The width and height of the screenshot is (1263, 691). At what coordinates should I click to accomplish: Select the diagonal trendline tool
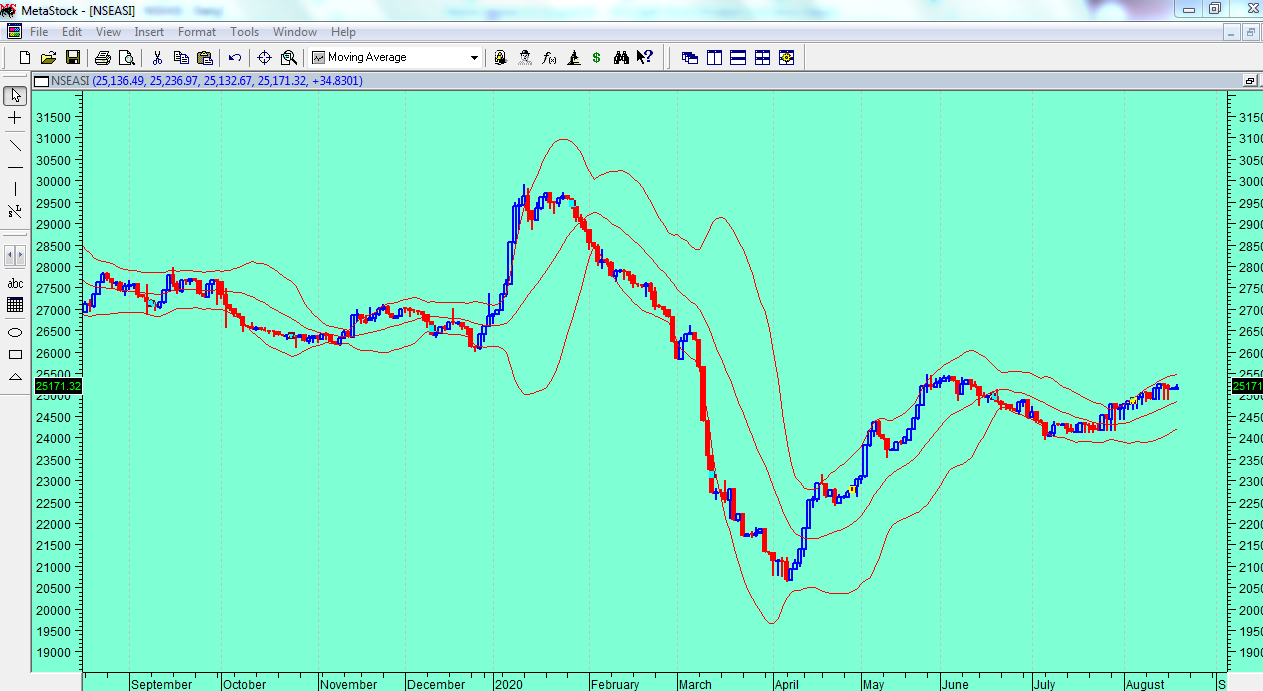click(x=15, y=145)
